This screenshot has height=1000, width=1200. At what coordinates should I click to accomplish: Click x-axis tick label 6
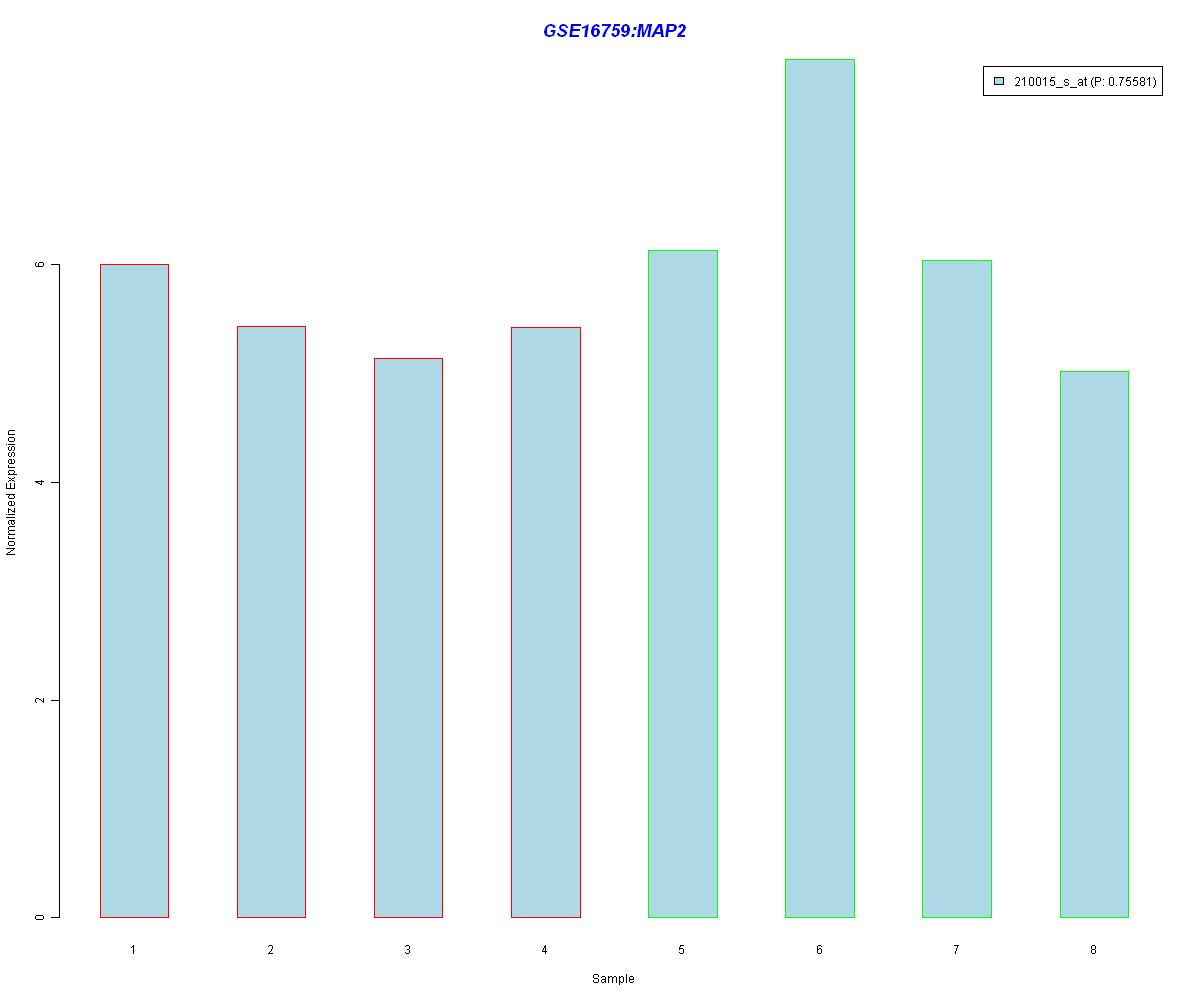click(819, 950)
